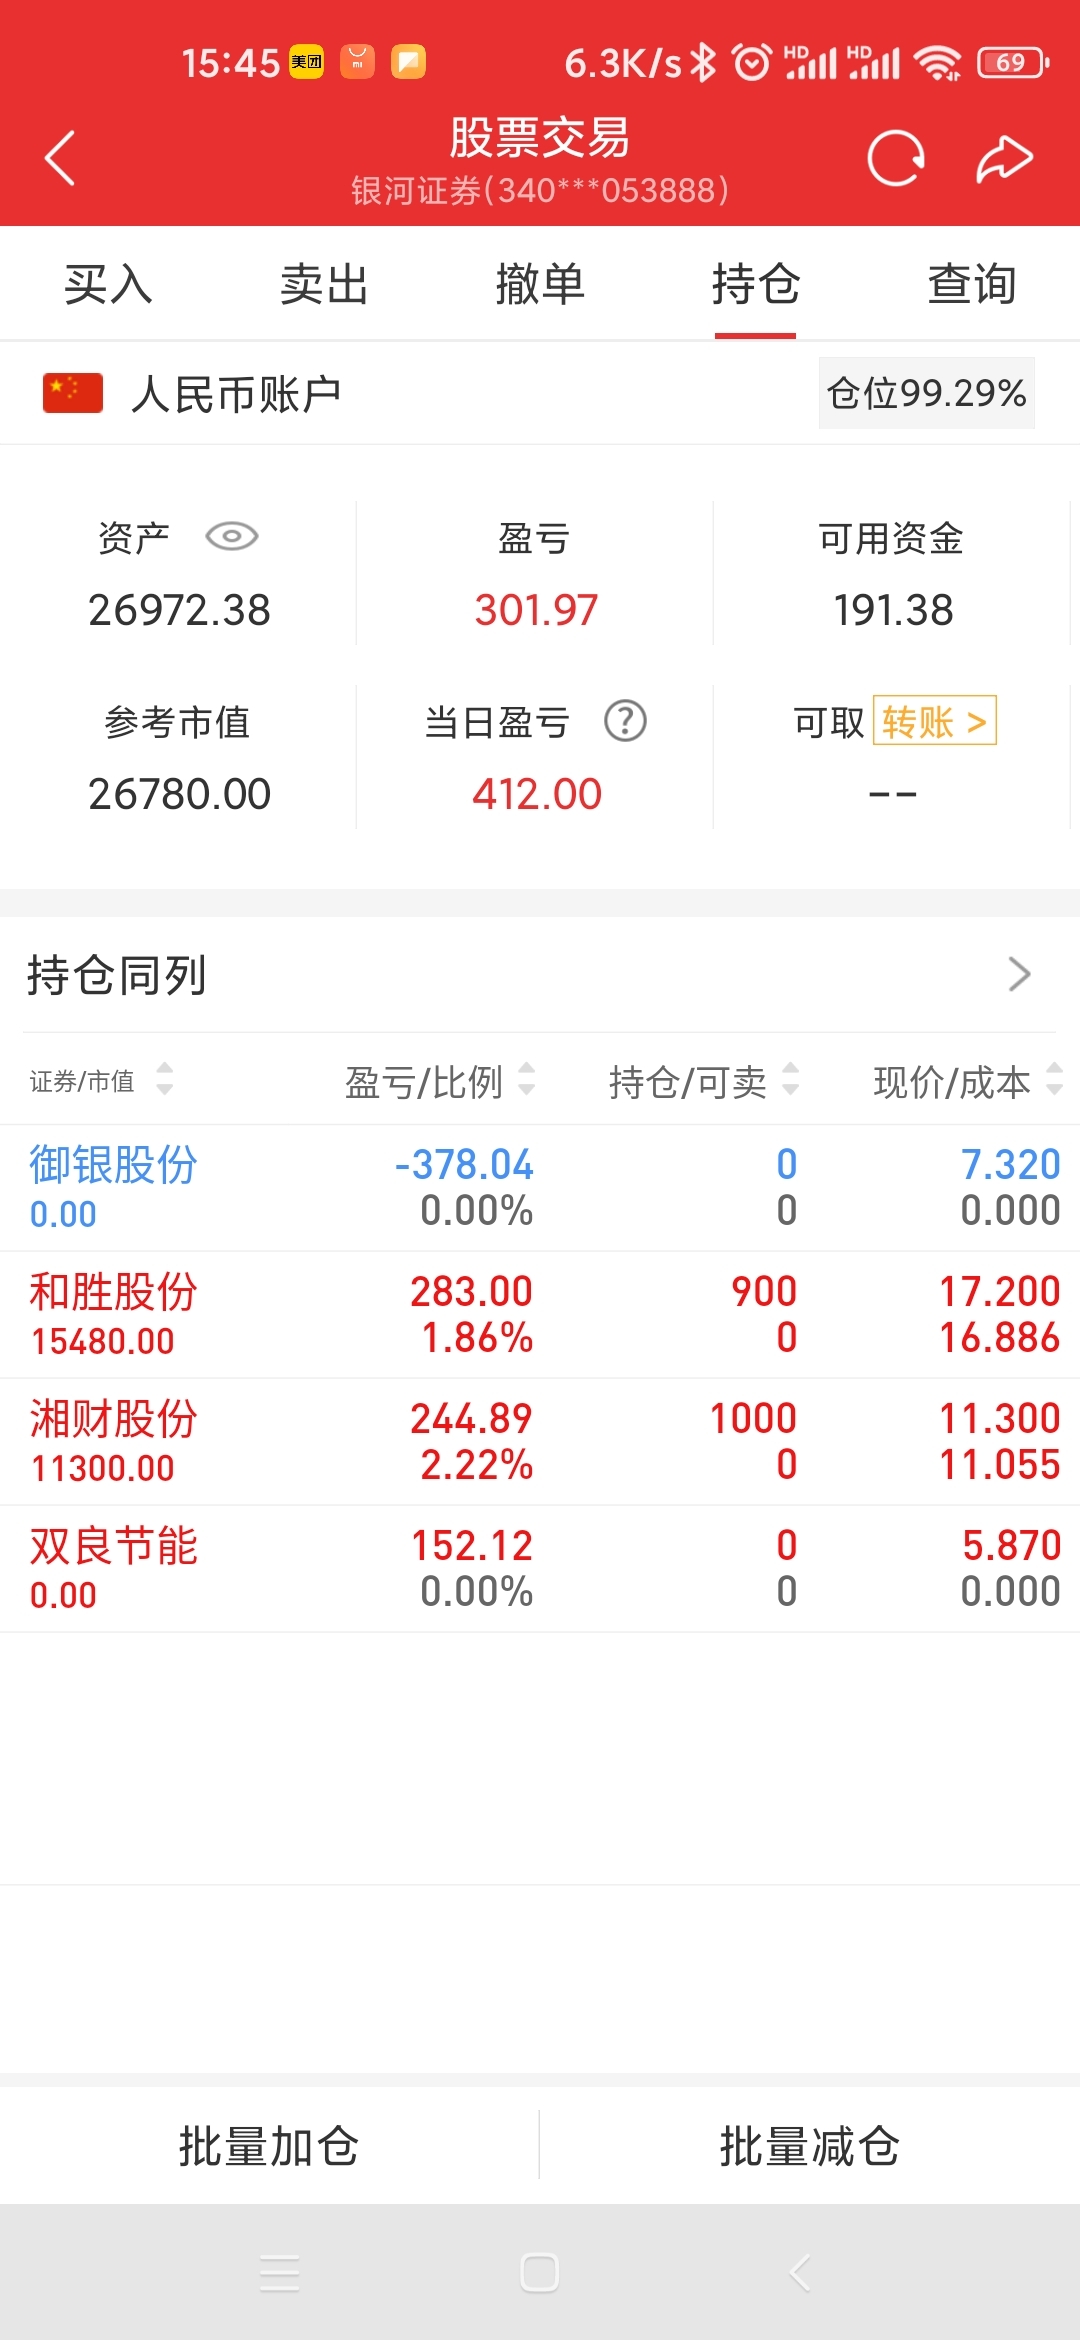1080x2340 pixels.
Task: Sort holdings by 现价/成本
Action: click(x=968, y=1081)
